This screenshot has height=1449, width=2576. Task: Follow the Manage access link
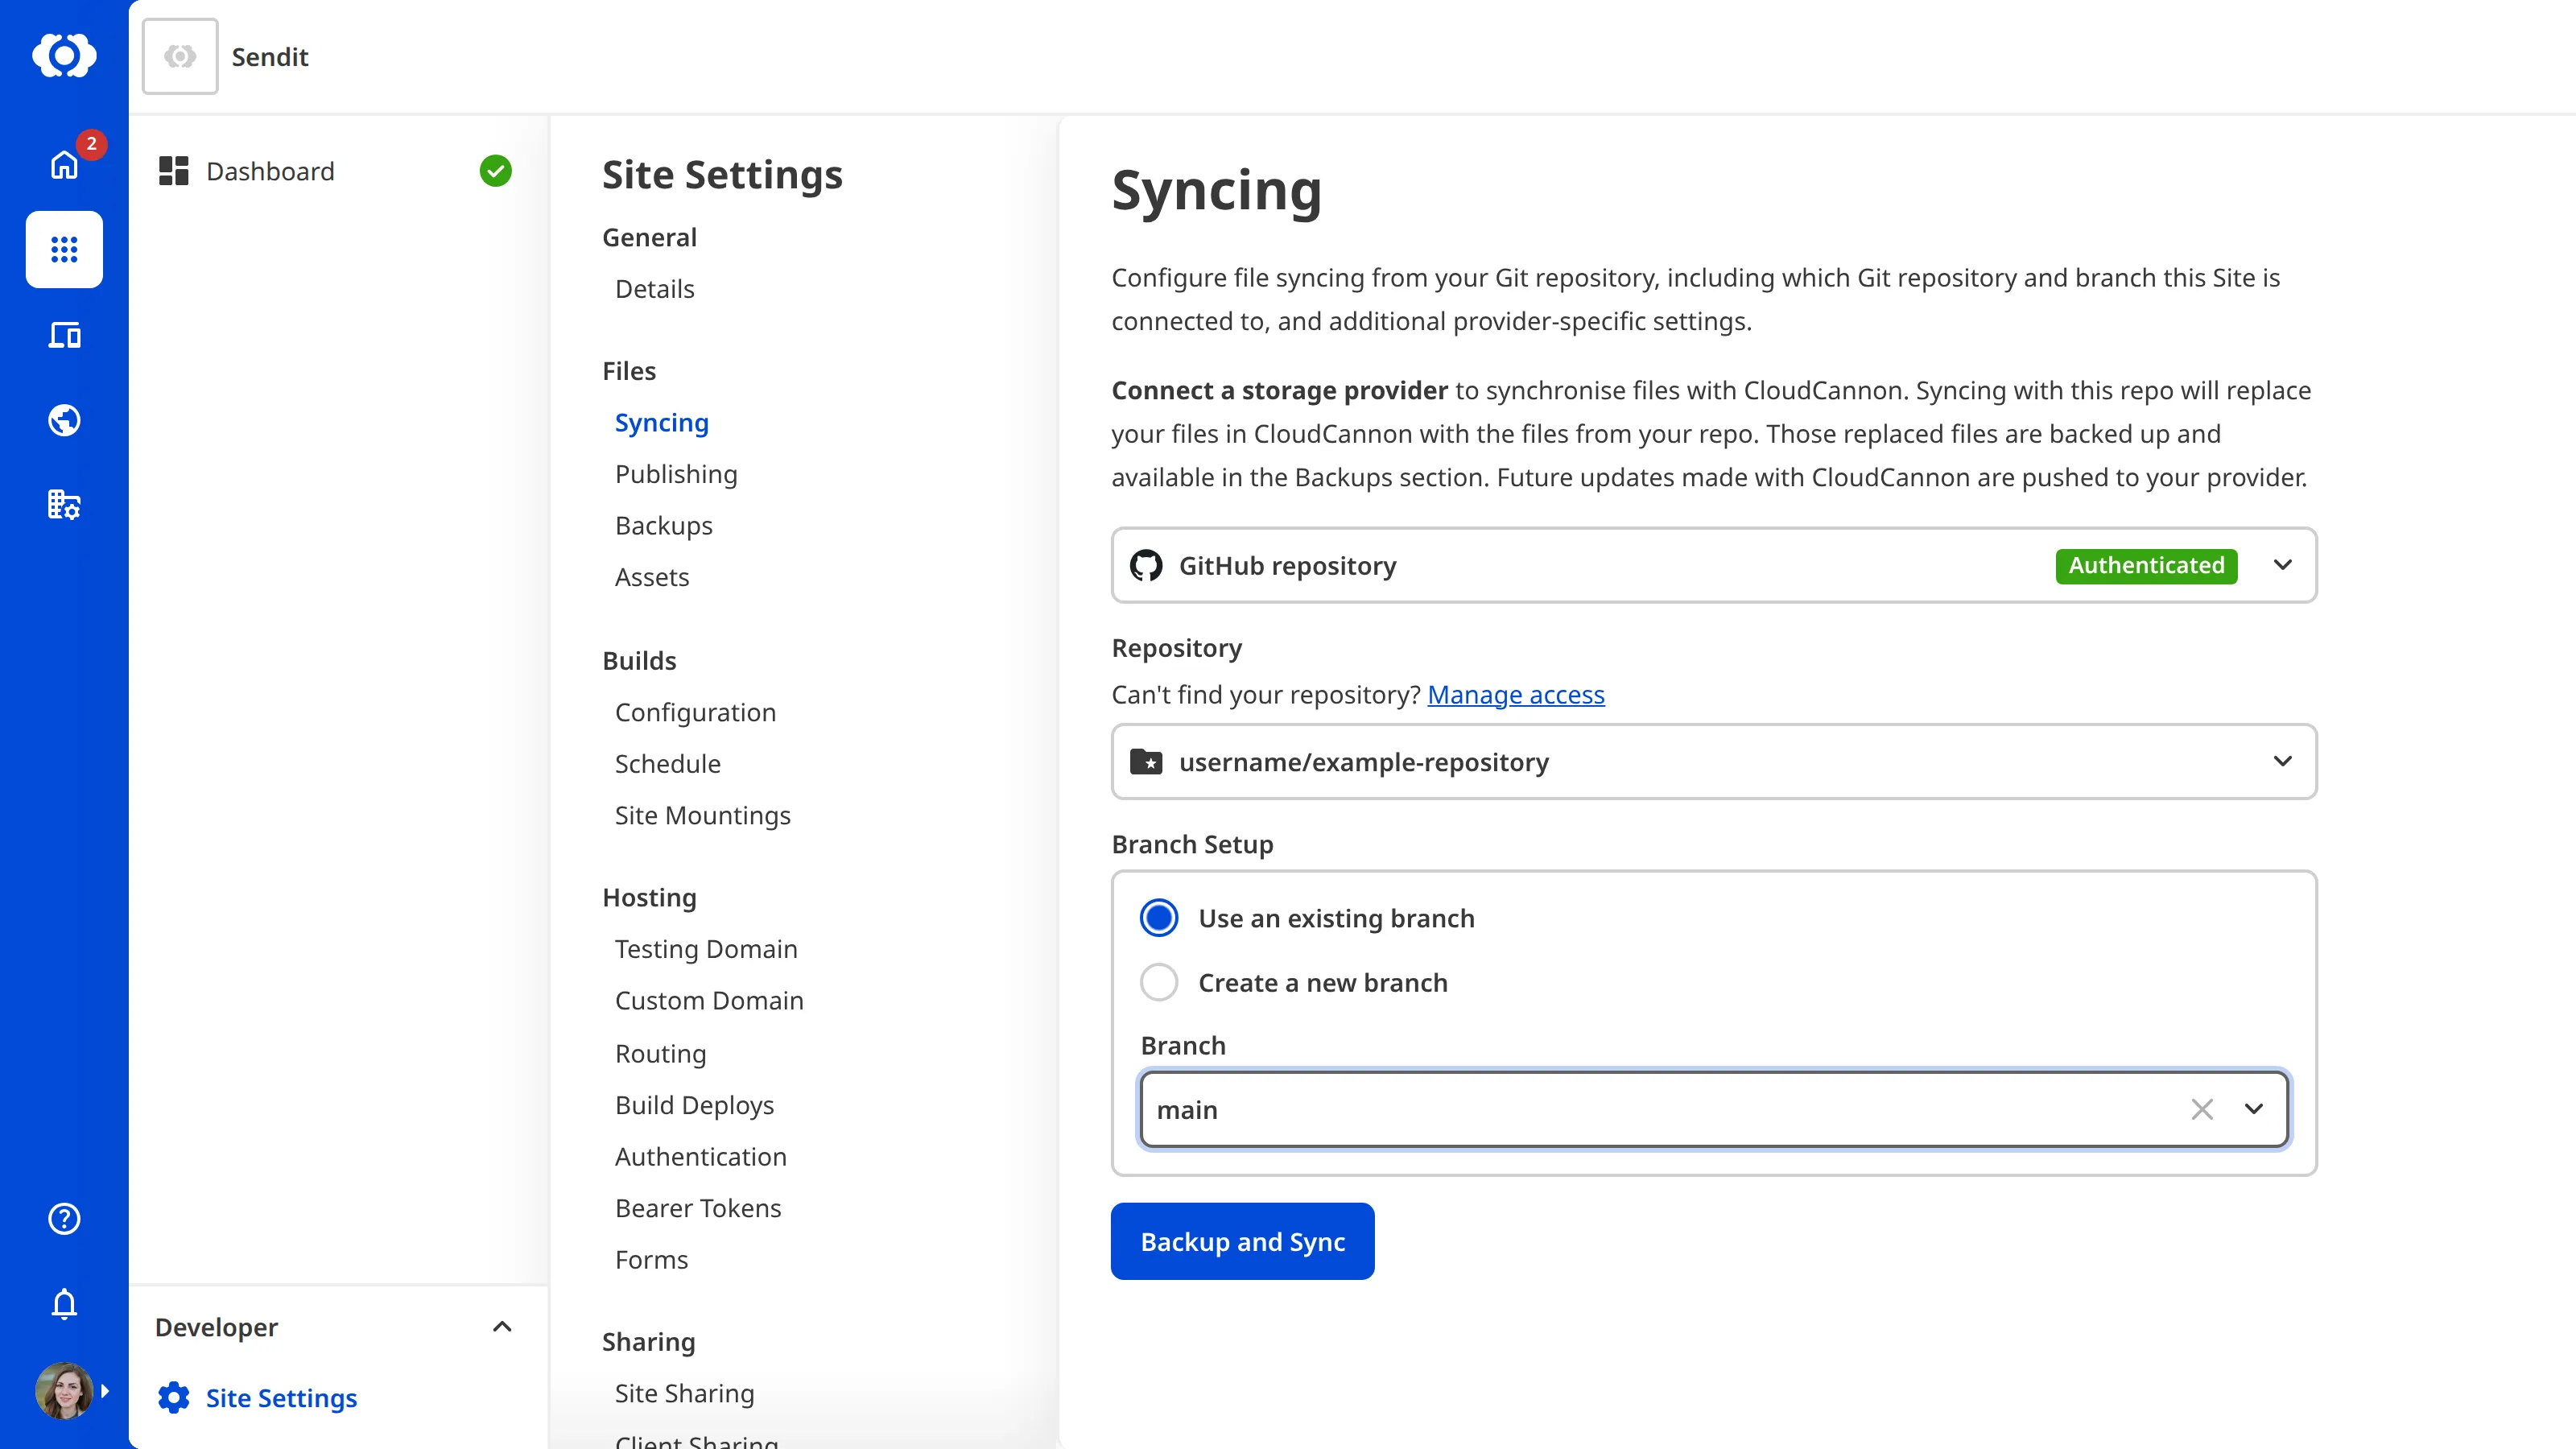[1516, 695]
